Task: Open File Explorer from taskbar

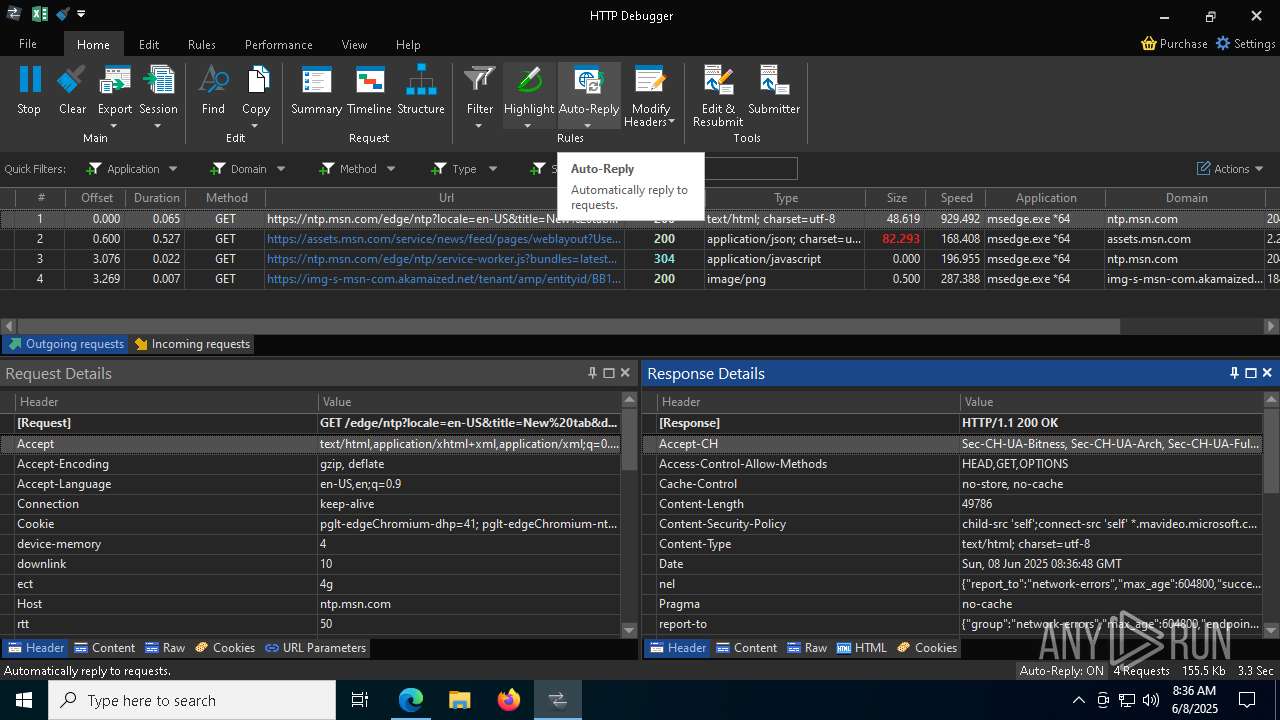Action: [x=459, y=700]
